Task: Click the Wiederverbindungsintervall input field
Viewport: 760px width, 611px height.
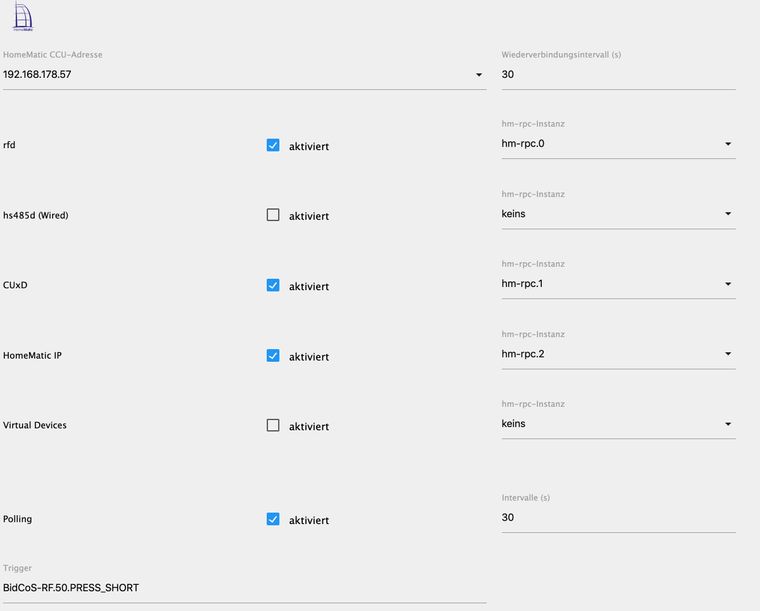Action: (618, 75)
